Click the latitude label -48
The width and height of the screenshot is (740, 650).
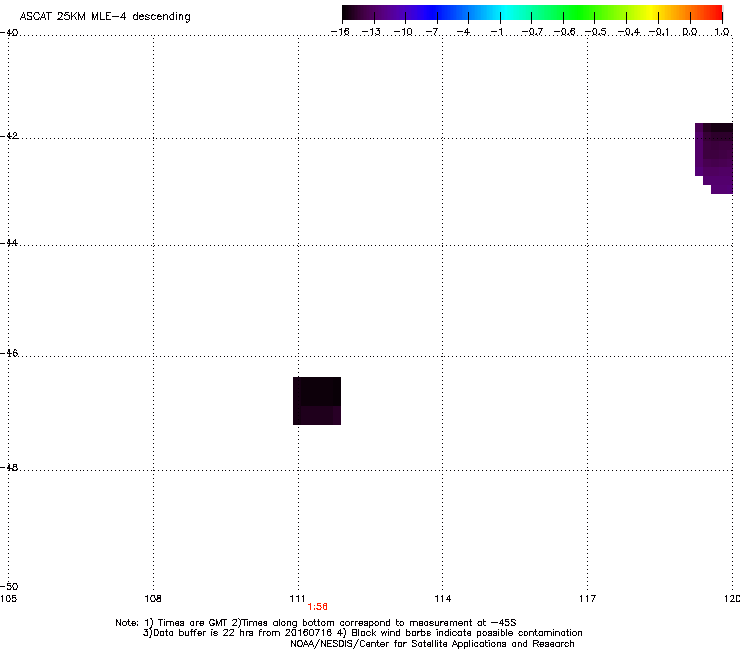pos(9,467)
